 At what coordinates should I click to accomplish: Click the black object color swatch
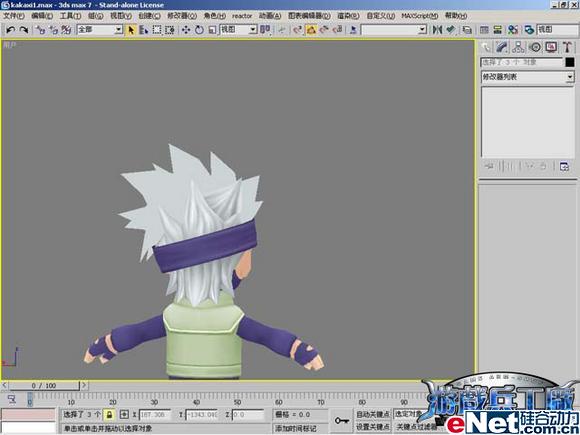[x=570, y=62]
